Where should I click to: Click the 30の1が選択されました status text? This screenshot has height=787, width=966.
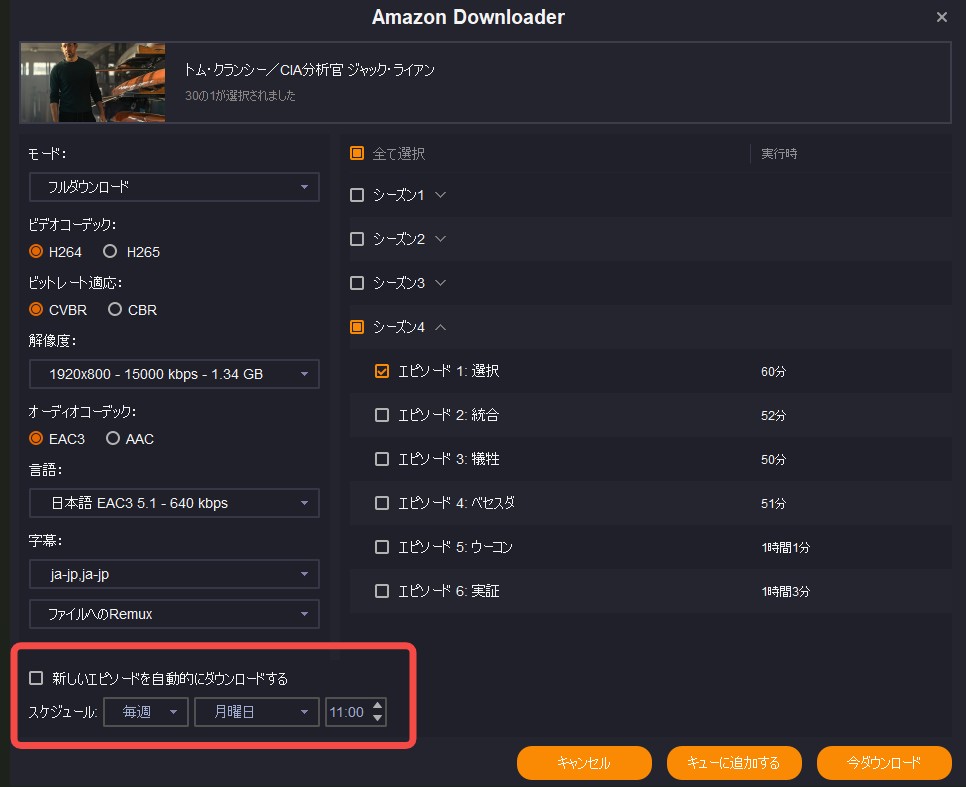click(x=240, y=96)
